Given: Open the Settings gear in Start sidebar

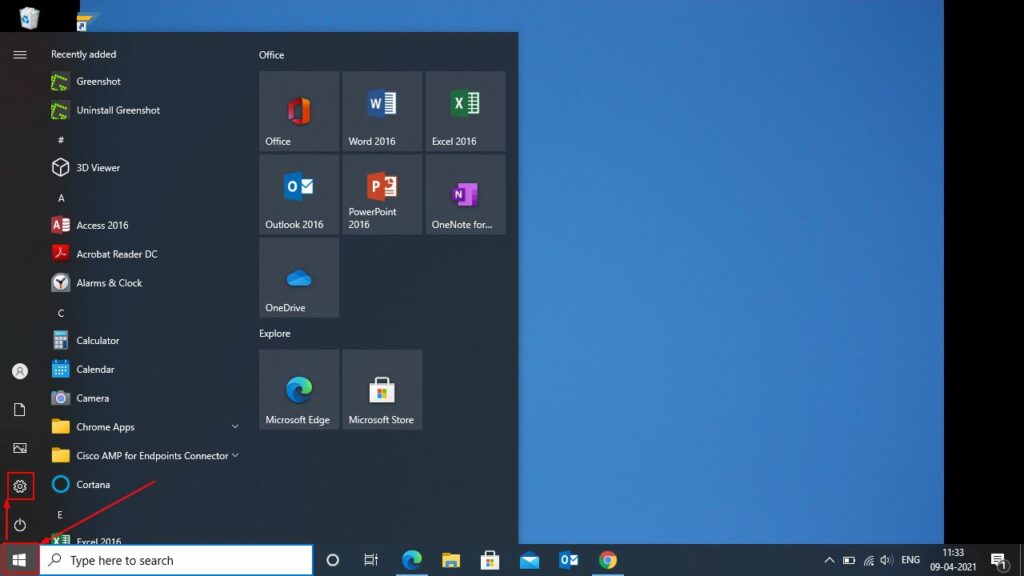Looking at the screenshot, I should pos(19,486).
